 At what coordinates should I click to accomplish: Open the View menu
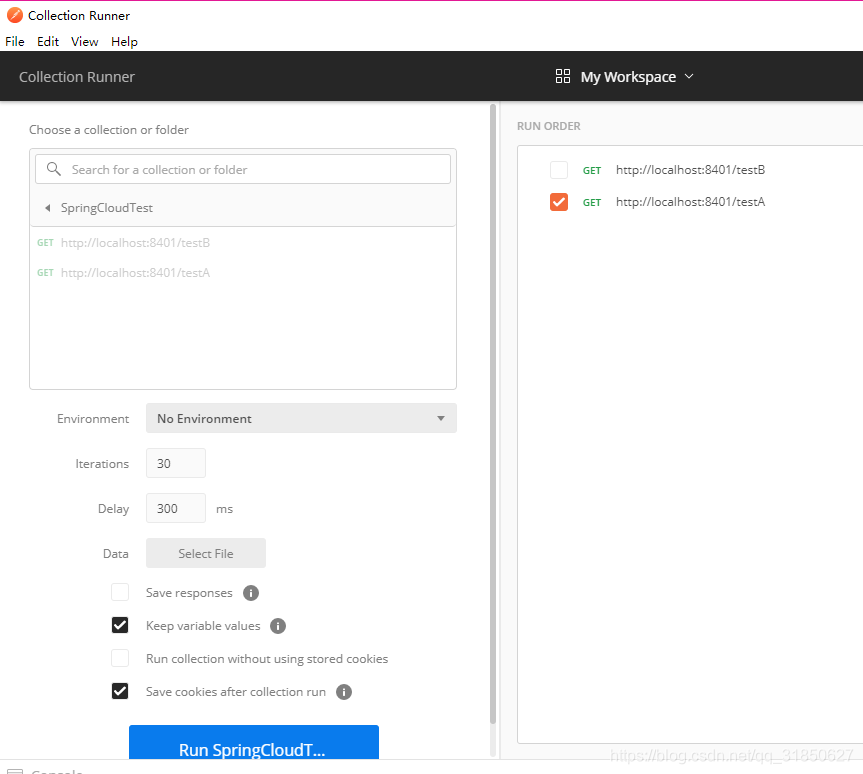(x=84, y=42)
